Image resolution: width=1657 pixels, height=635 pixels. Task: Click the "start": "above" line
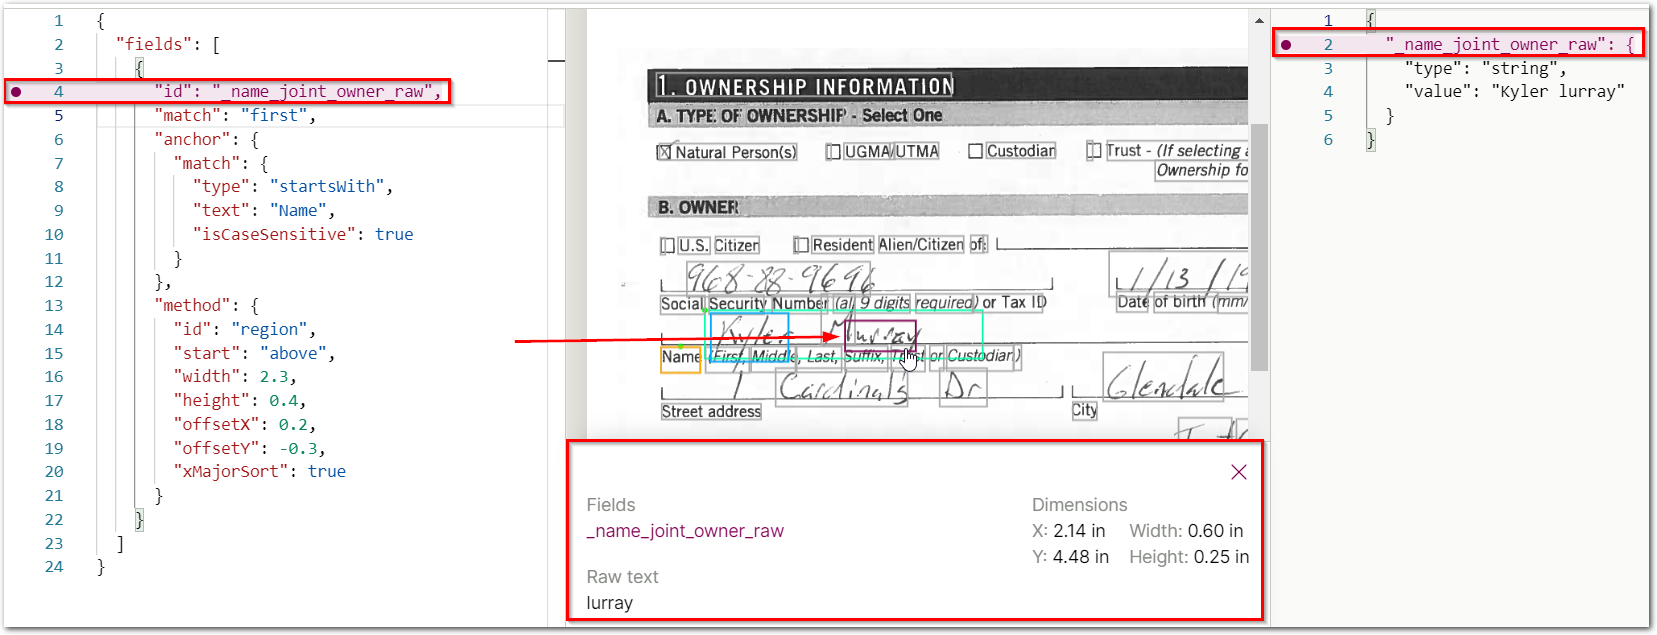coord(254,353)
